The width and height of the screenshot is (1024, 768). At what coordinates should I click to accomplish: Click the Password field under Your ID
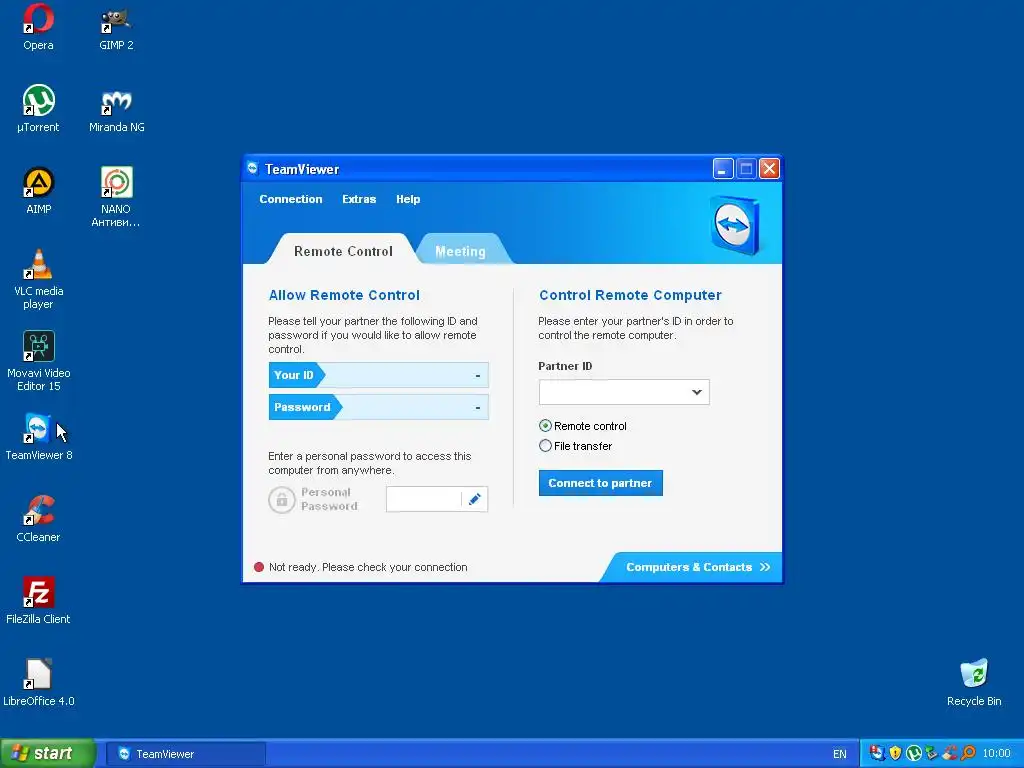(378, 407)
